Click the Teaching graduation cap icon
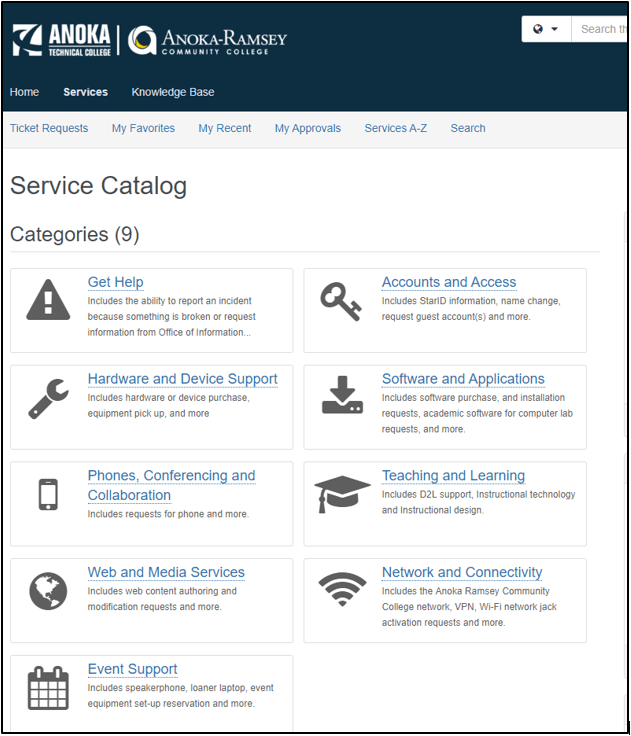 pos(342,493)
